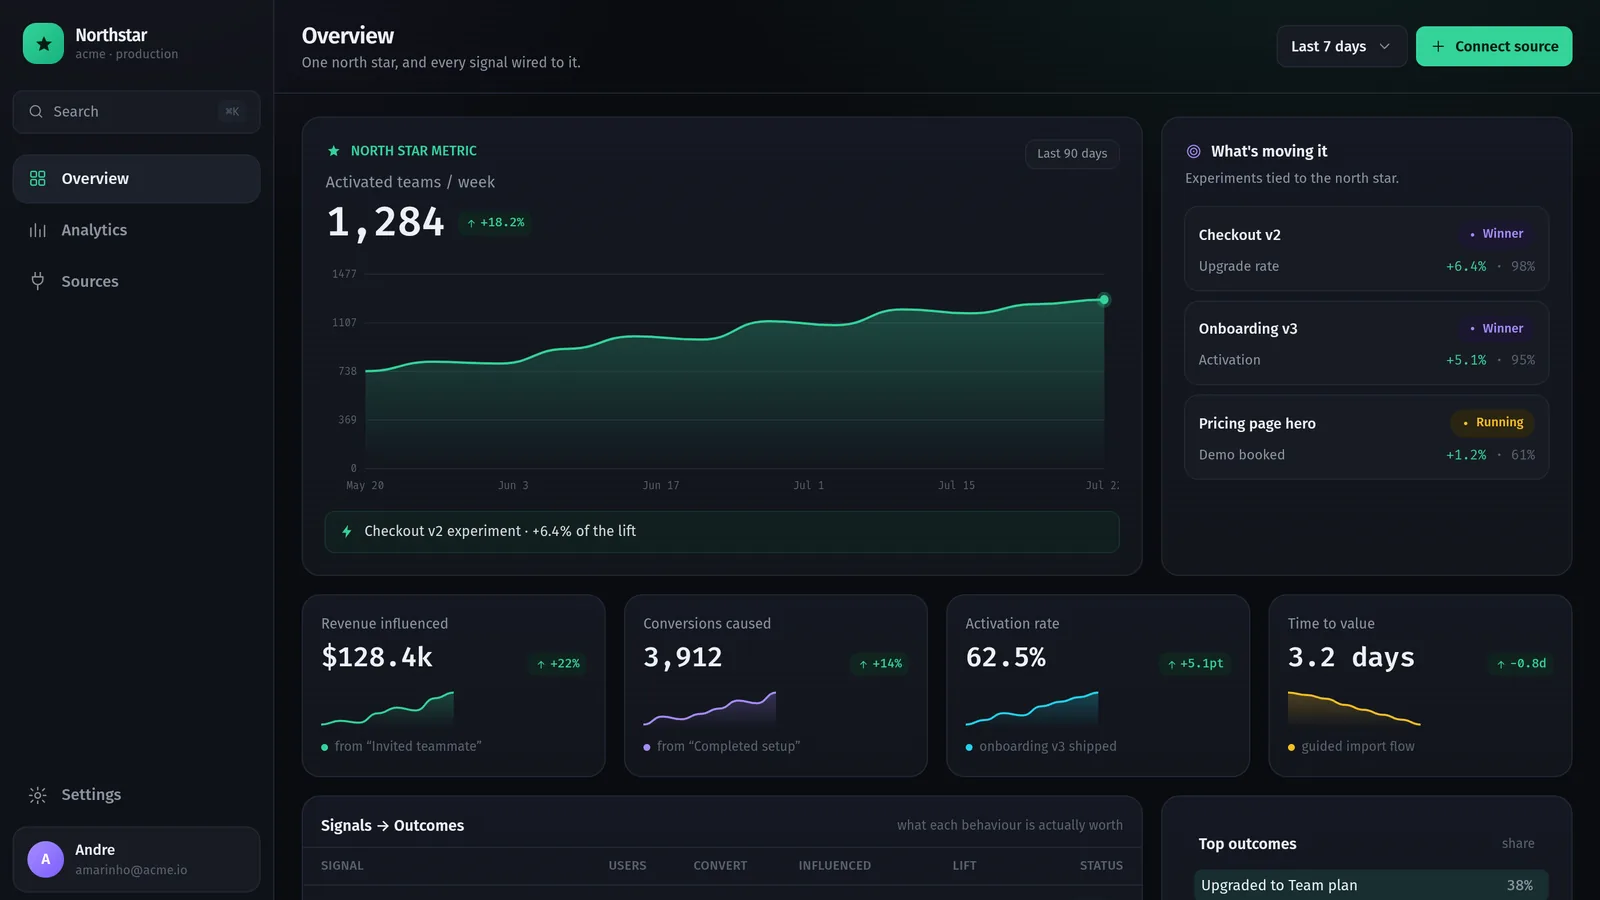Click Andre's purple avatar
The height and width of the screenshot is (900, 1600).
tap(45, 859)
